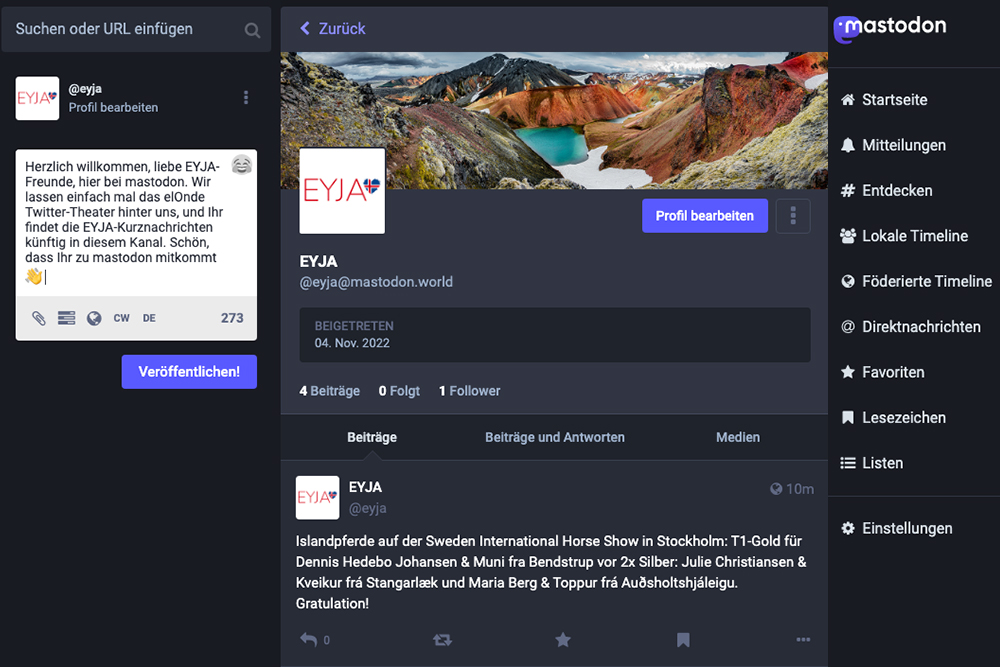Click the @eyja@mastodon.world handle

(x=376, y=282)
